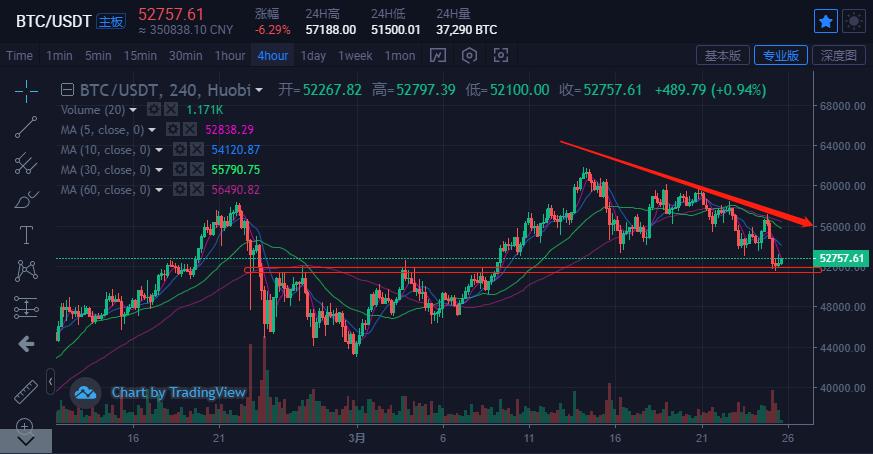
Task: Toggle the favorite star button
Action: 826,20
